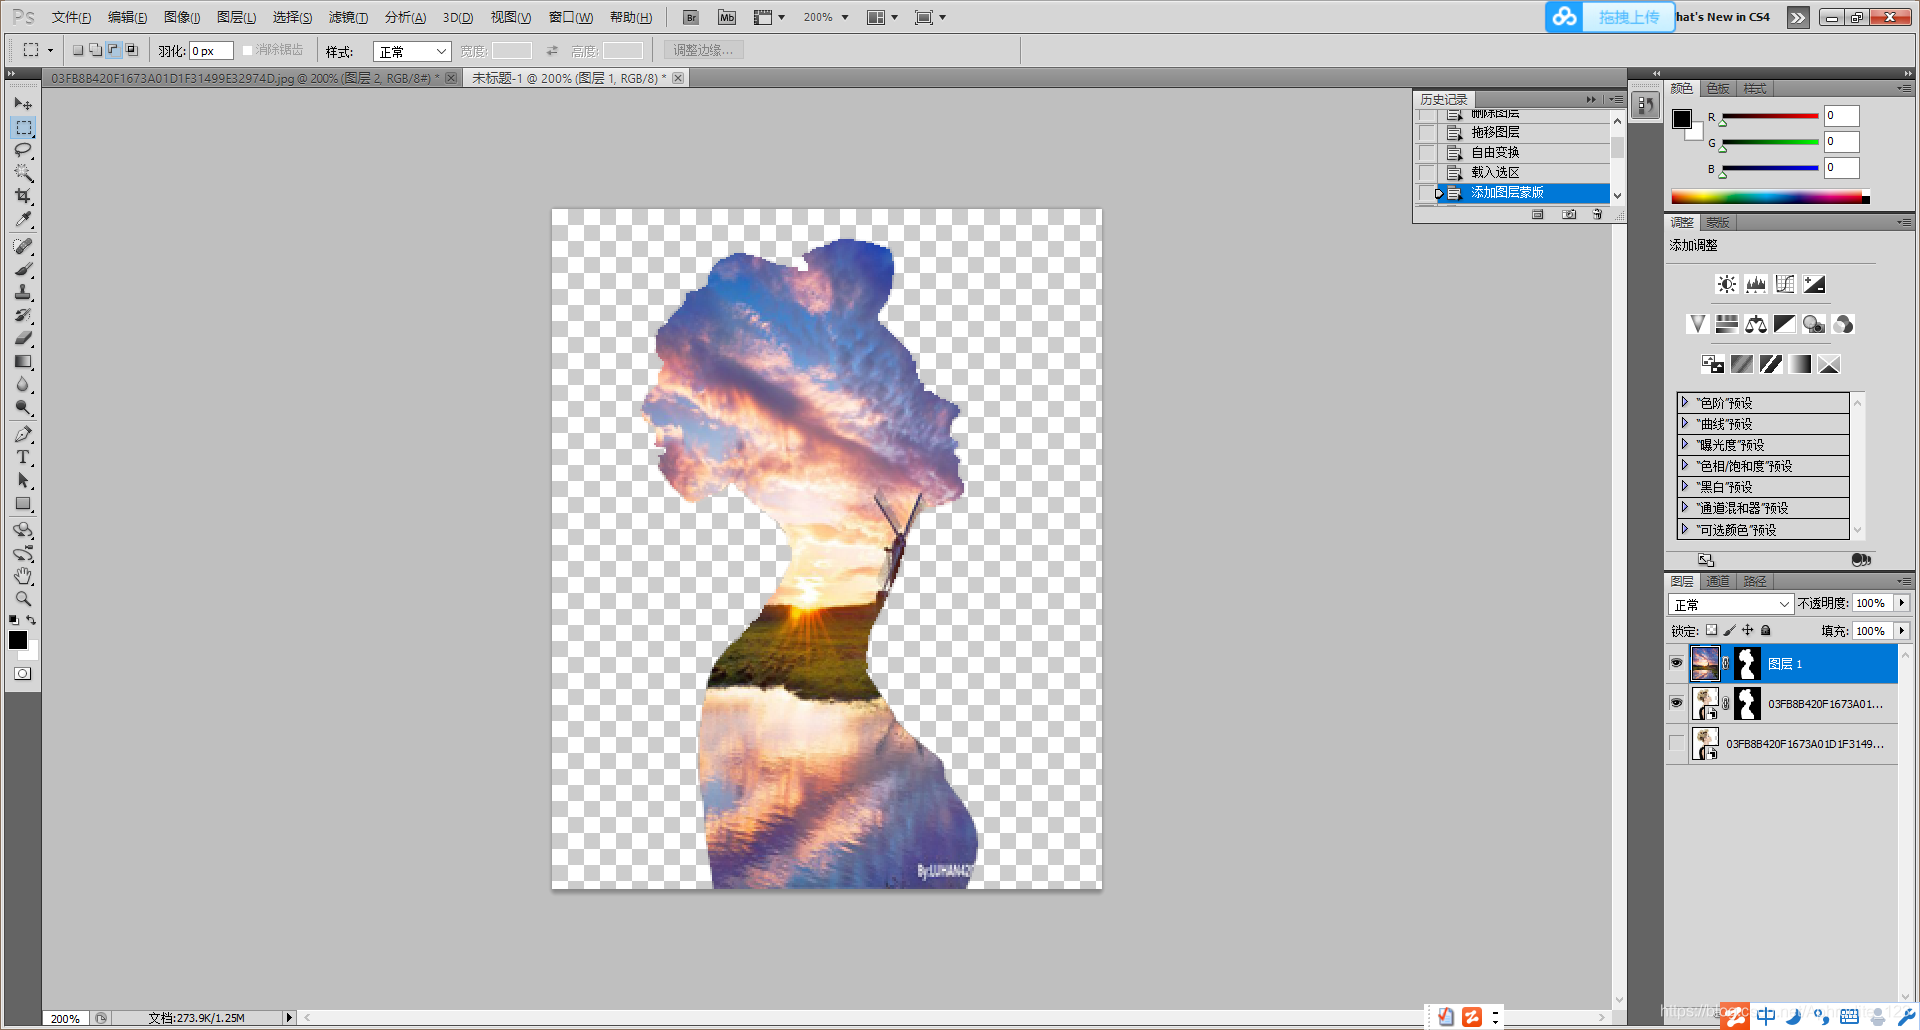Select the Gradient tool
Viewport: 1920px width, 1030px height.
(23, 361)
